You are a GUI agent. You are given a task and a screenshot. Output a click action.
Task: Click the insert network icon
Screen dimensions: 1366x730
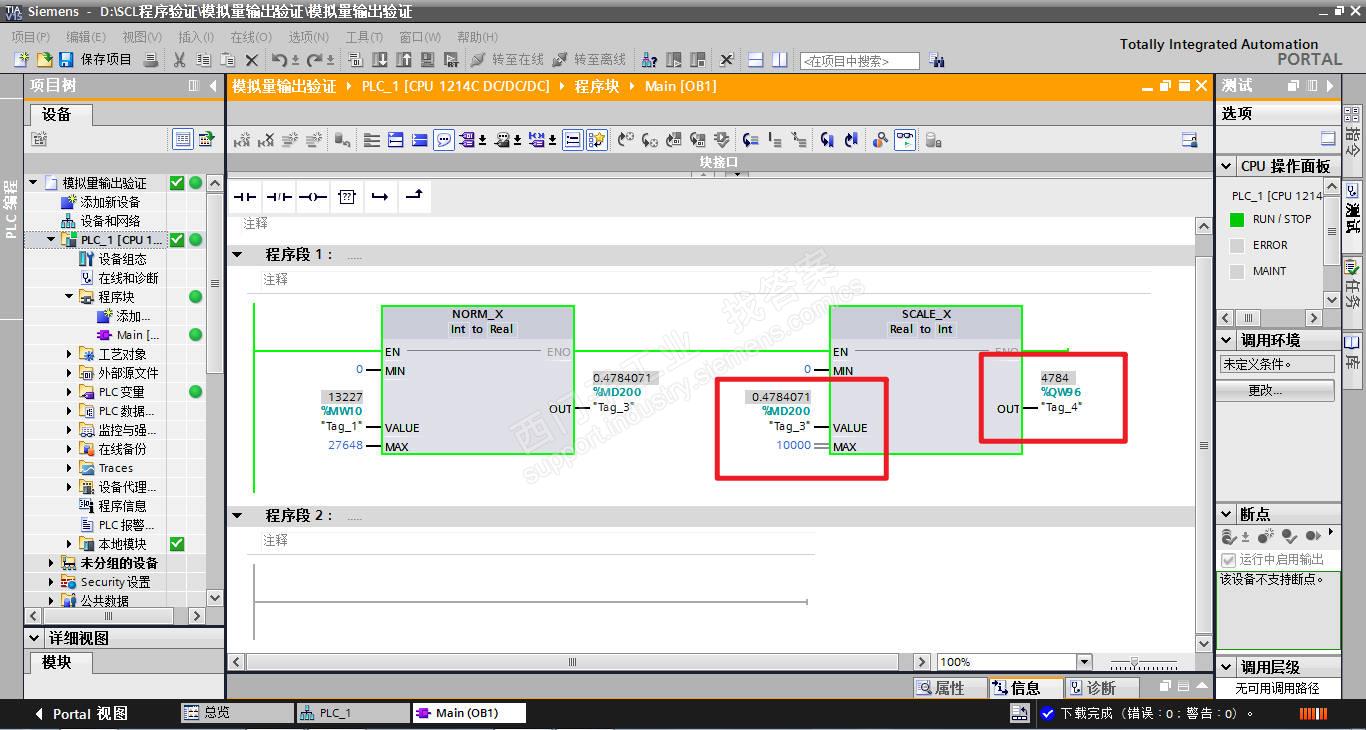(241, 140)
